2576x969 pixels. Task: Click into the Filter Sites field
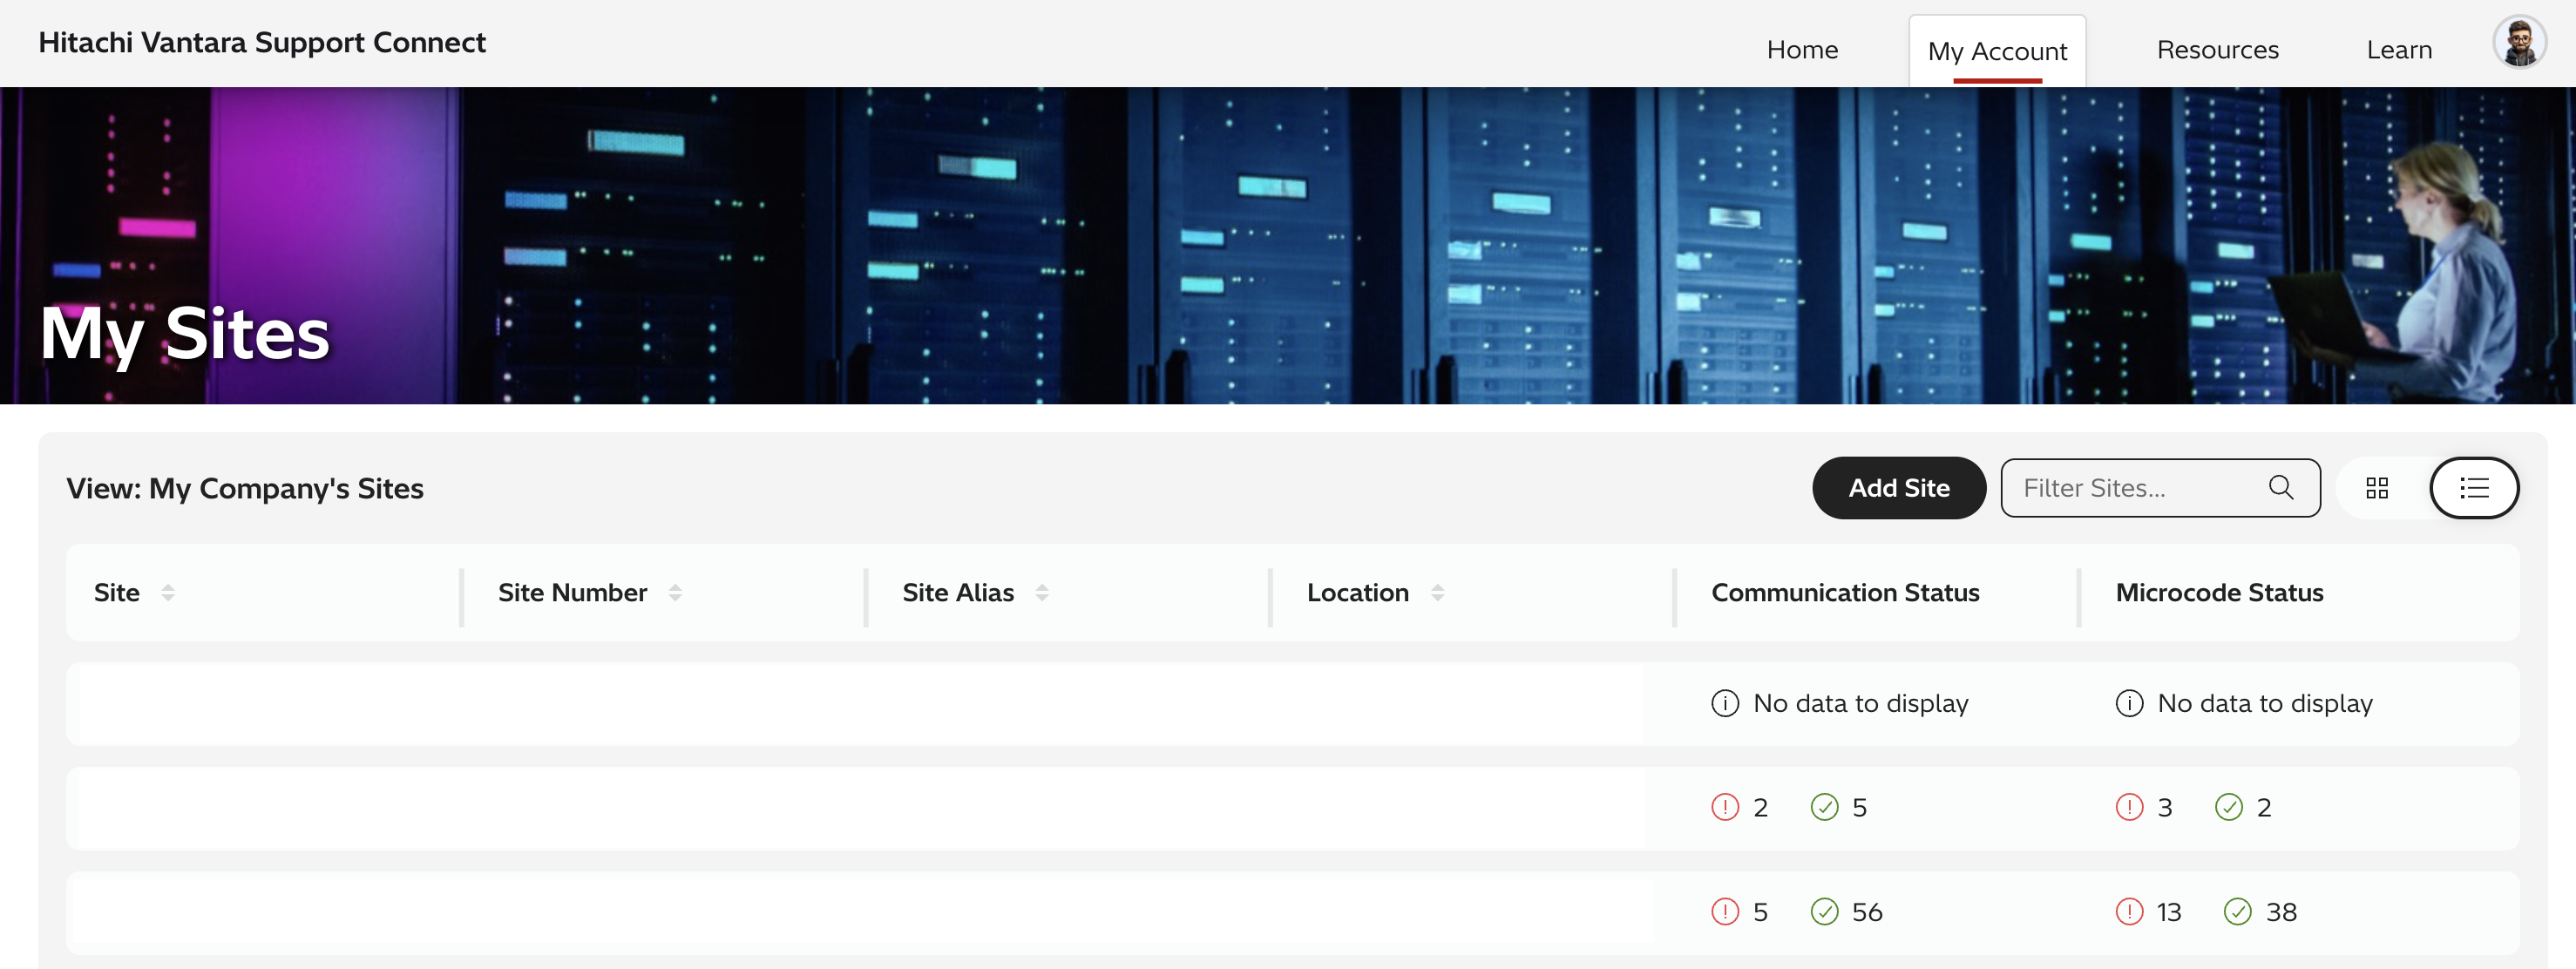pos(2160,488)
